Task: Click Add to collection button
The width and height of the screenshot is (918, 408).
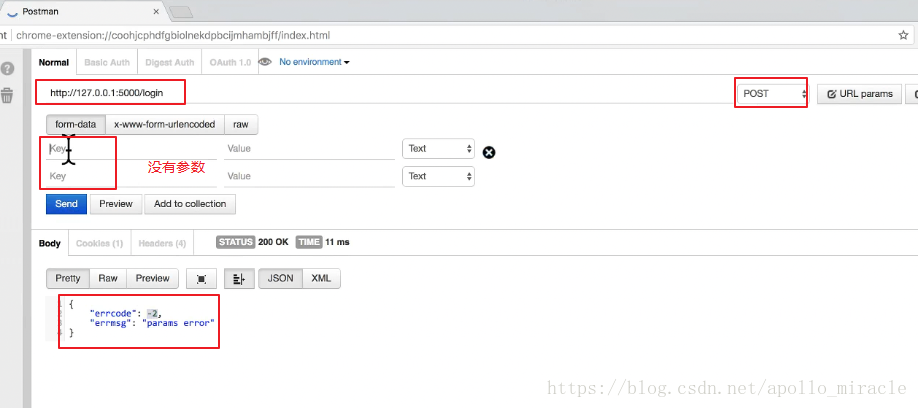Action: pyautogui.click(x=190, y=204)
